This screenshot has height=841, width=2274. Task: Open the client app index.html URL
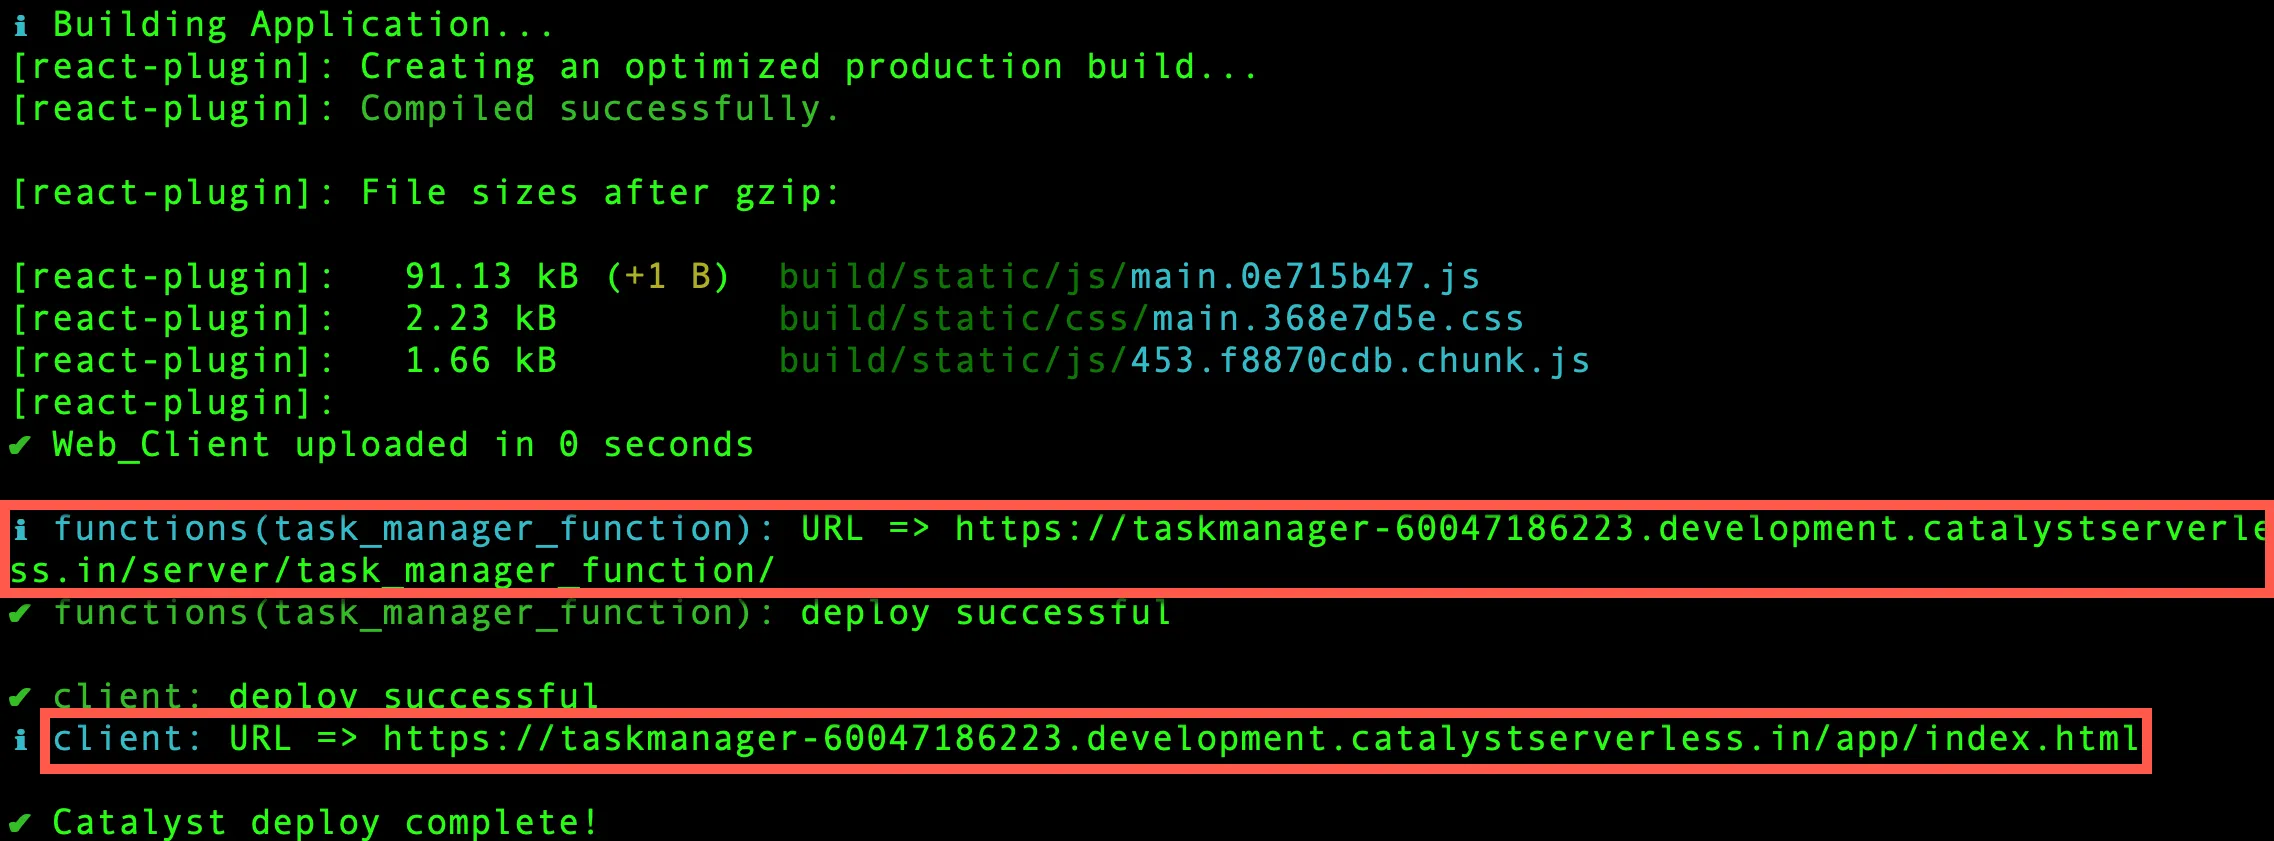(1260, 739)
